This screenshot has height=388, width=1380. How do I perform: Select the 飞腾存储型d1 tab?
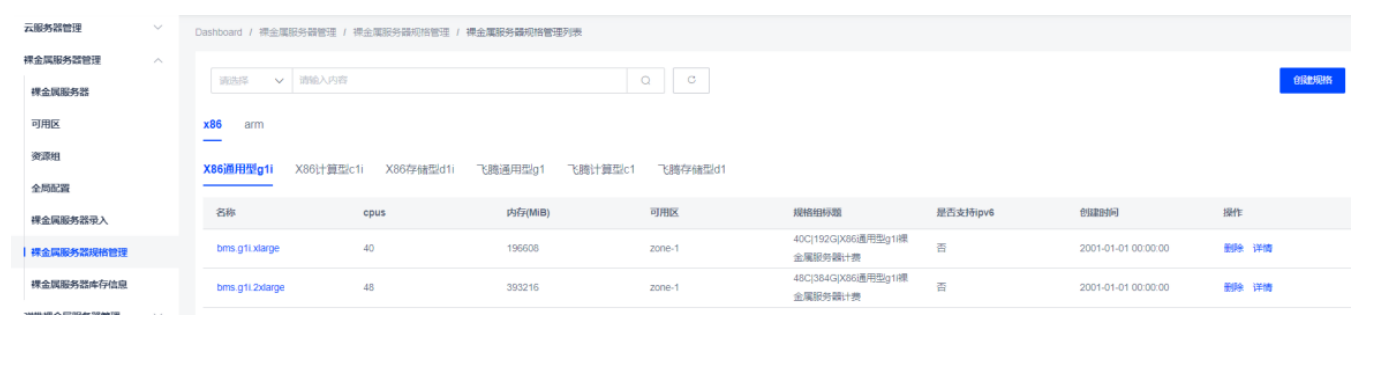tap(692, 170)
